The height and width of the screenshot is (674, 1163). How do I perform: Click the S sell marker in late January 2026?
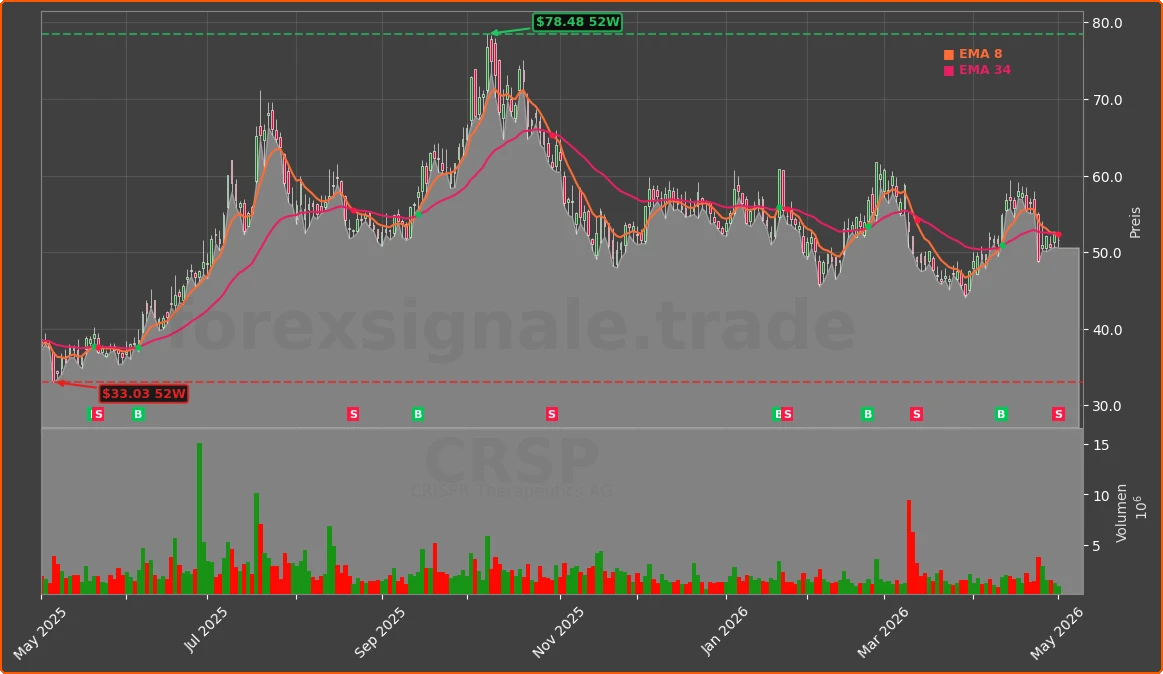tap(788, 414)
